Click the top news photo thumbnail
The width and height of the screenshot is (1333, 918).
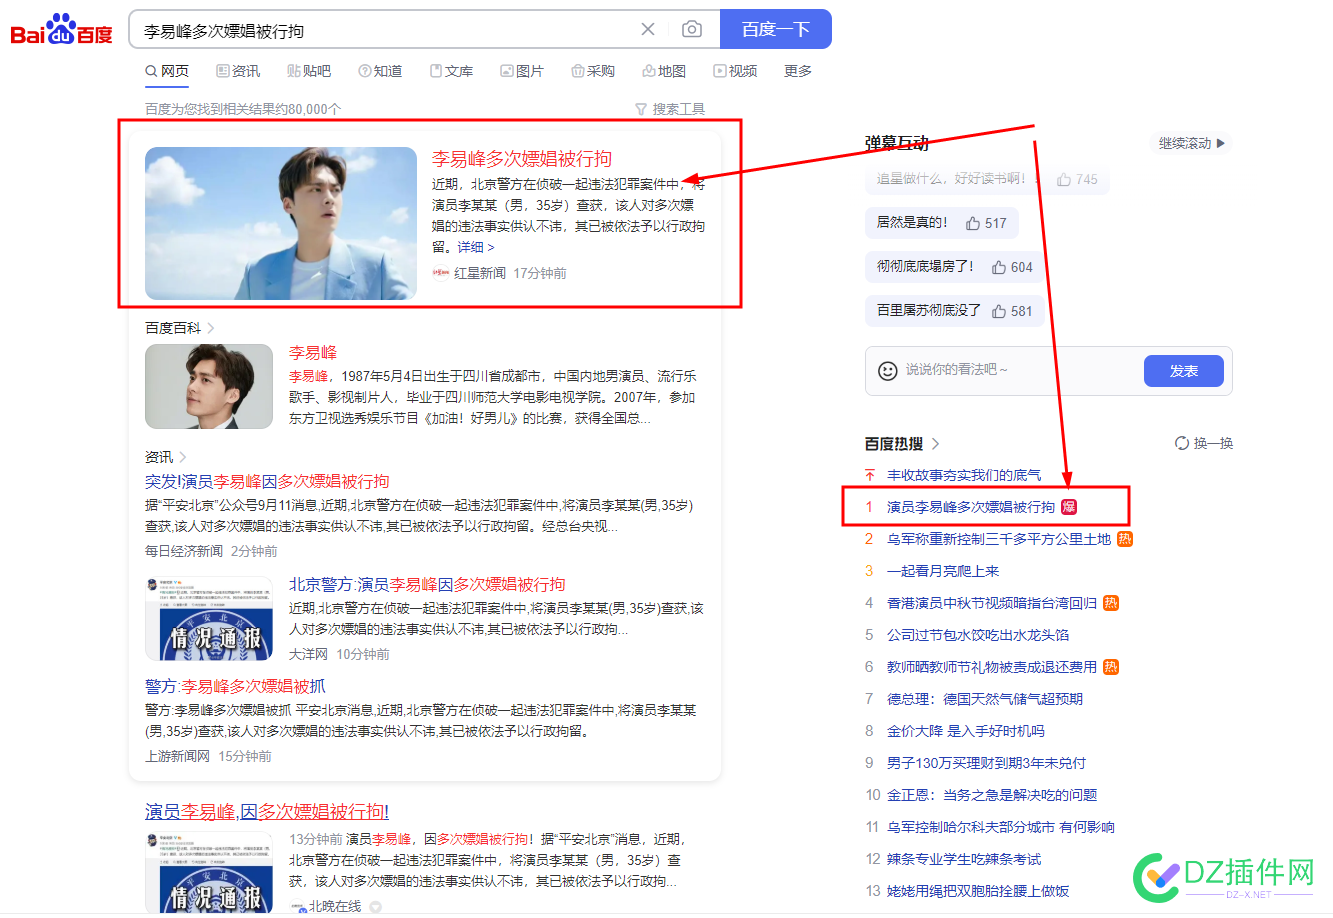[x=281, y=223]
